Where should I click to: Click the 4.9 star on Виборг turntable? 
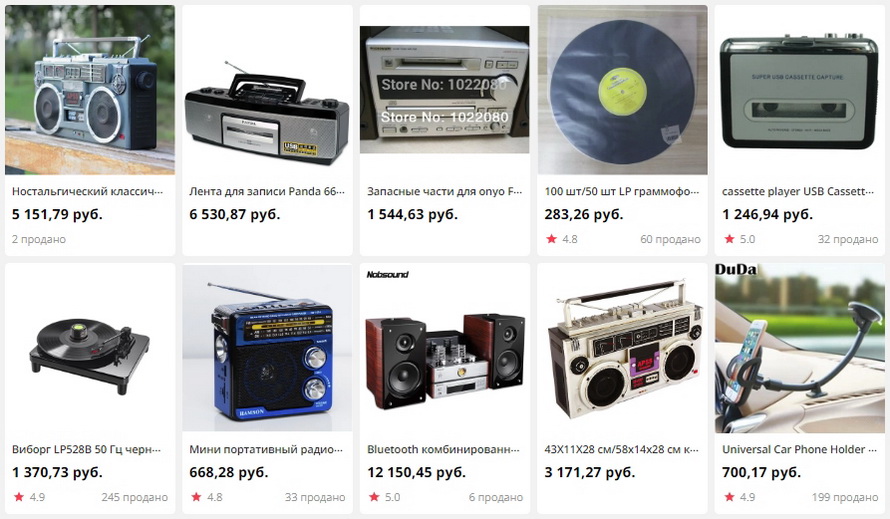29,497
